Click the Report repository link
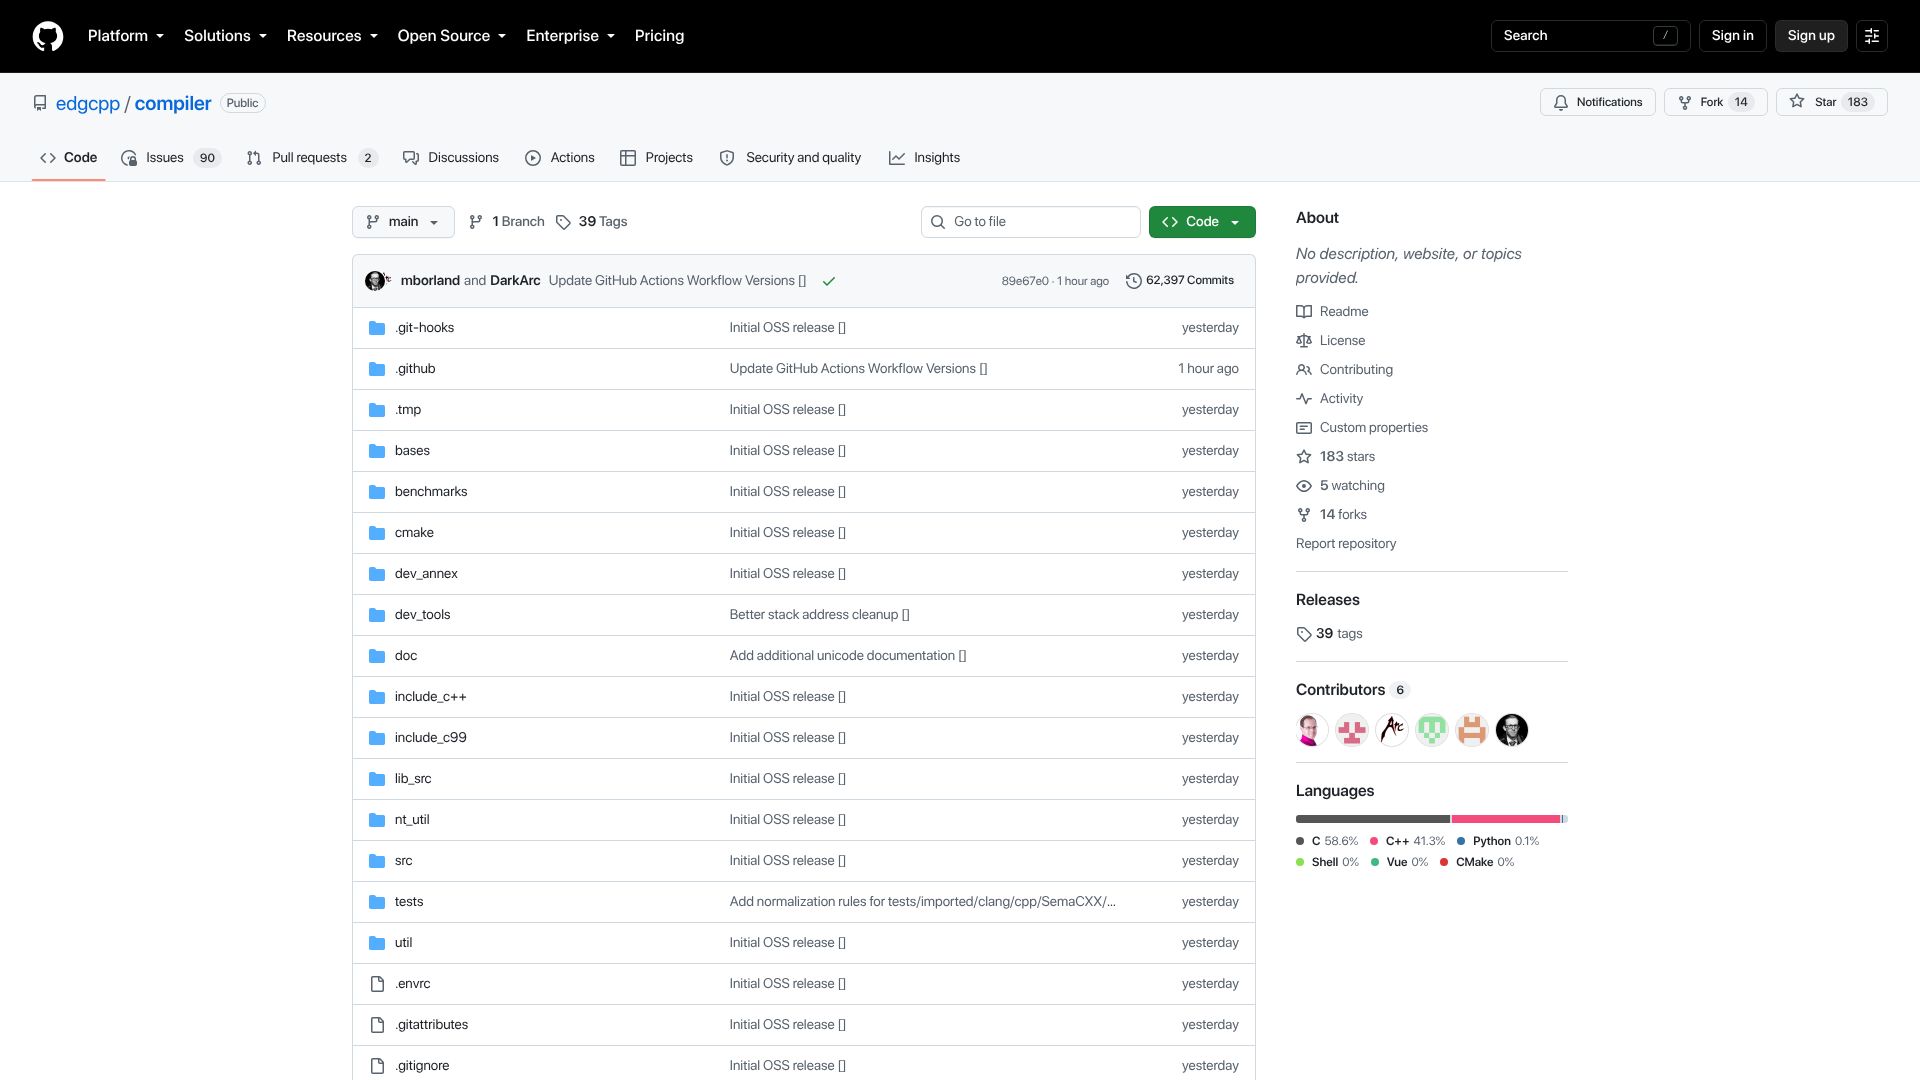The image size is (1920, 1080). [1346, 544]
